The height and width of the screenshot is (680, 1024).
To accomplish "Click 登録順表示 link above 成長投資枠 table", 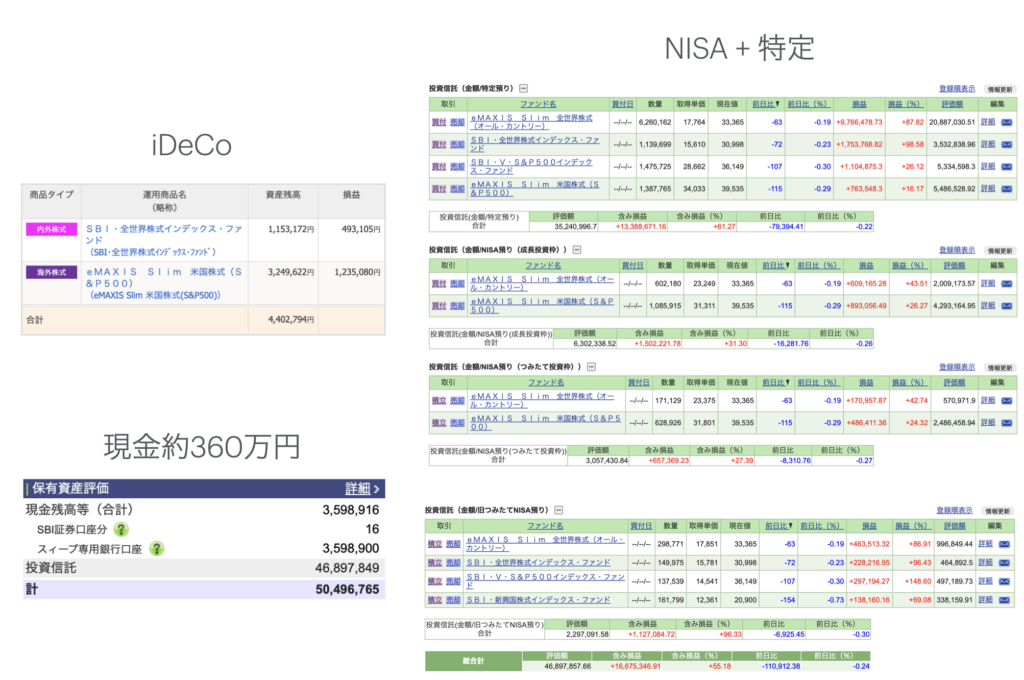I will tap(958, 250).
